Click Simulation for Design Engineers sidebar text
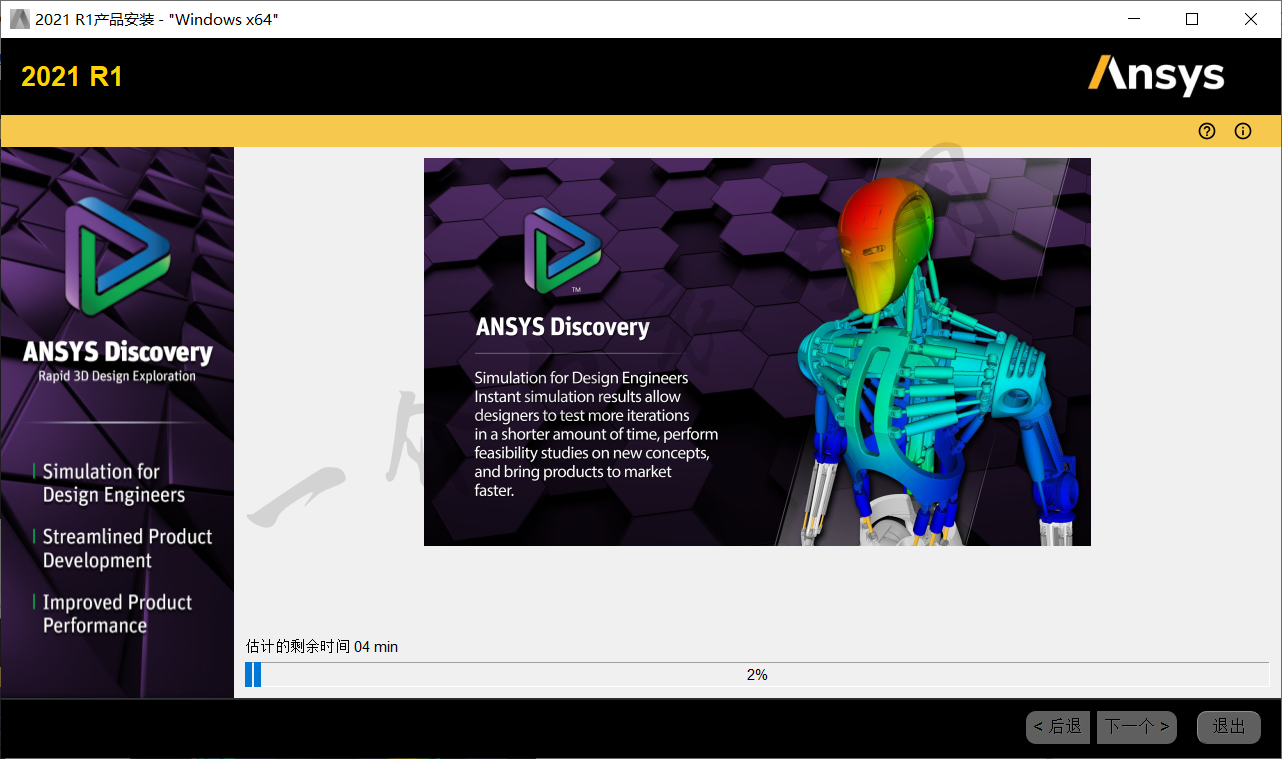This screenshot has width=1282, height=759. (x=114, y=483)
